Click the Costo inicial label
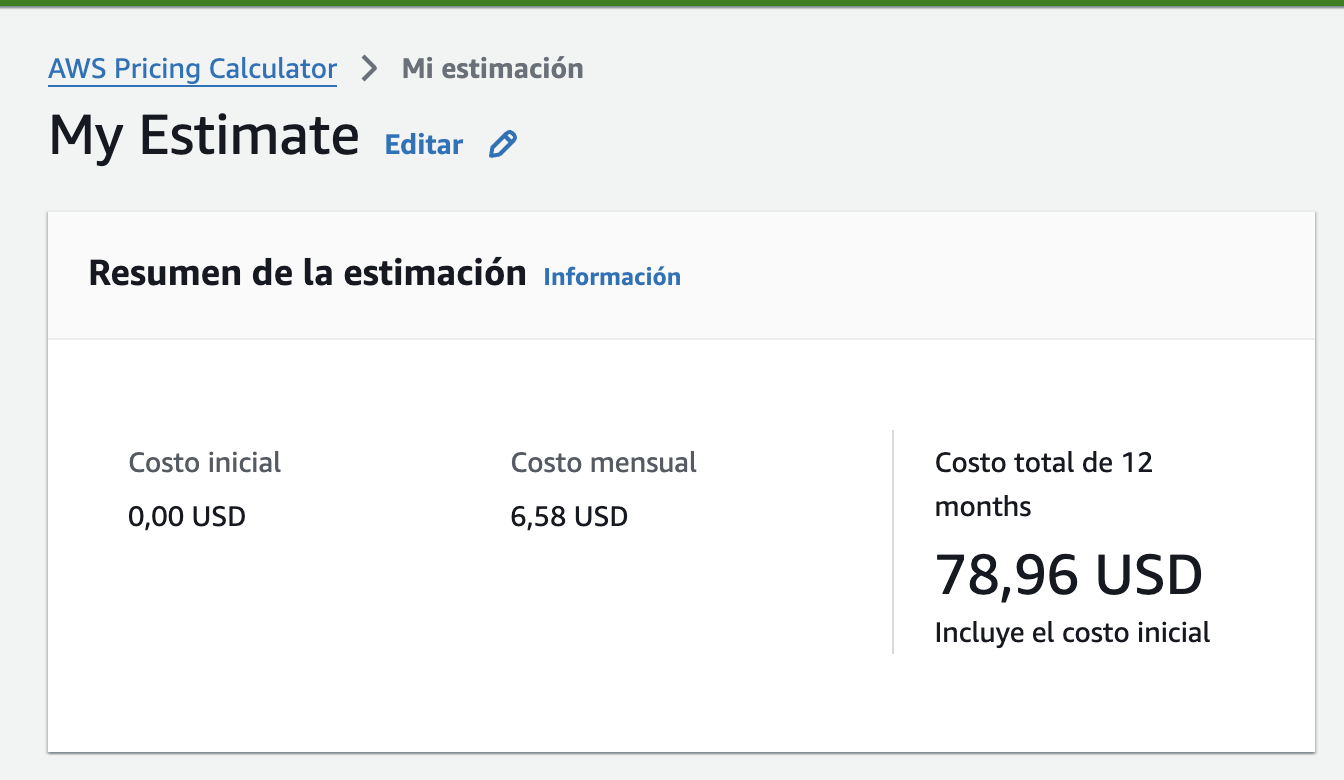Viewport: 1344px width, 780px height. [x=205, y=463]
